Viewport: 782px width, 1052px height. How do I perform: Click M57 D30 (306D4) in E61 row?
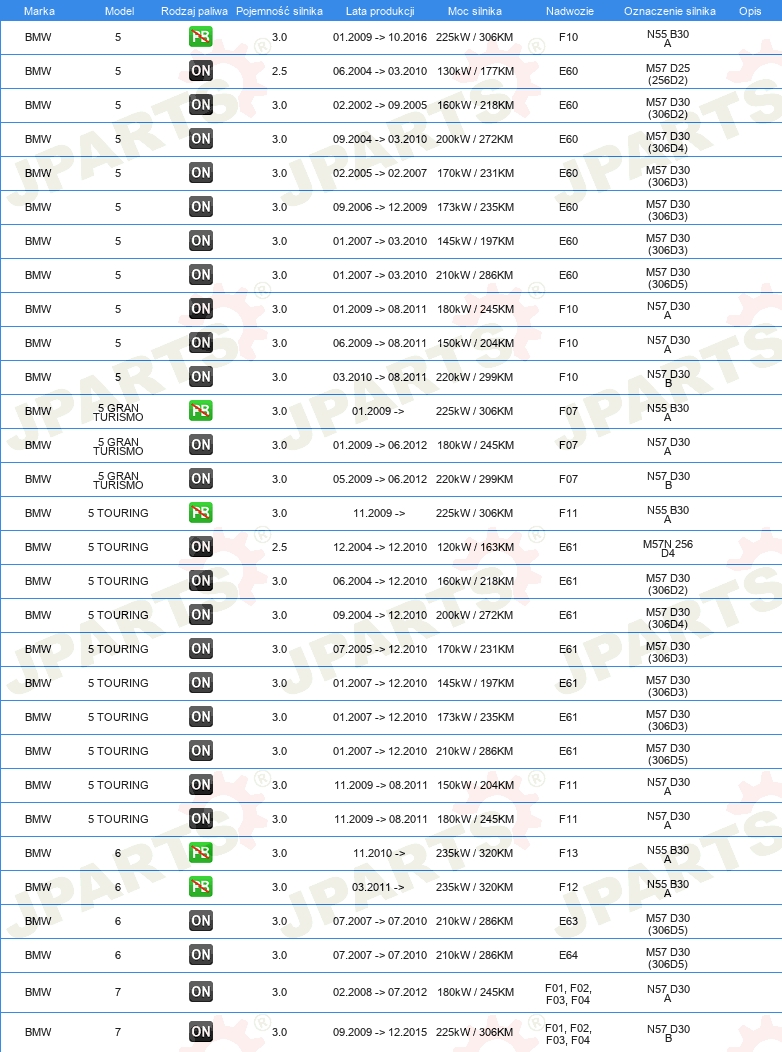coord(668,618)
